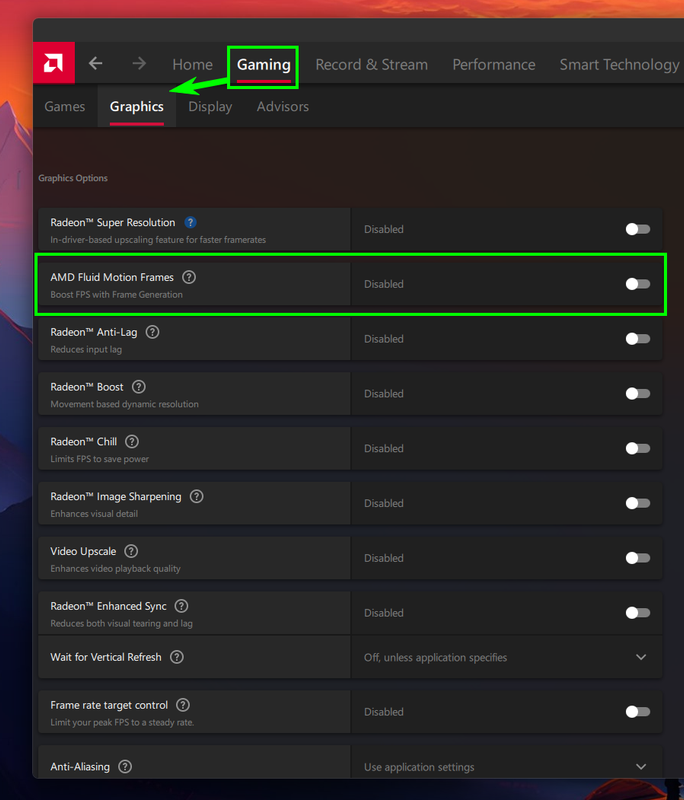The width and height of the screenshot is (684, 800).
Task: Click 'Limits FPS to save power' text
Action: tap(99, 459)
